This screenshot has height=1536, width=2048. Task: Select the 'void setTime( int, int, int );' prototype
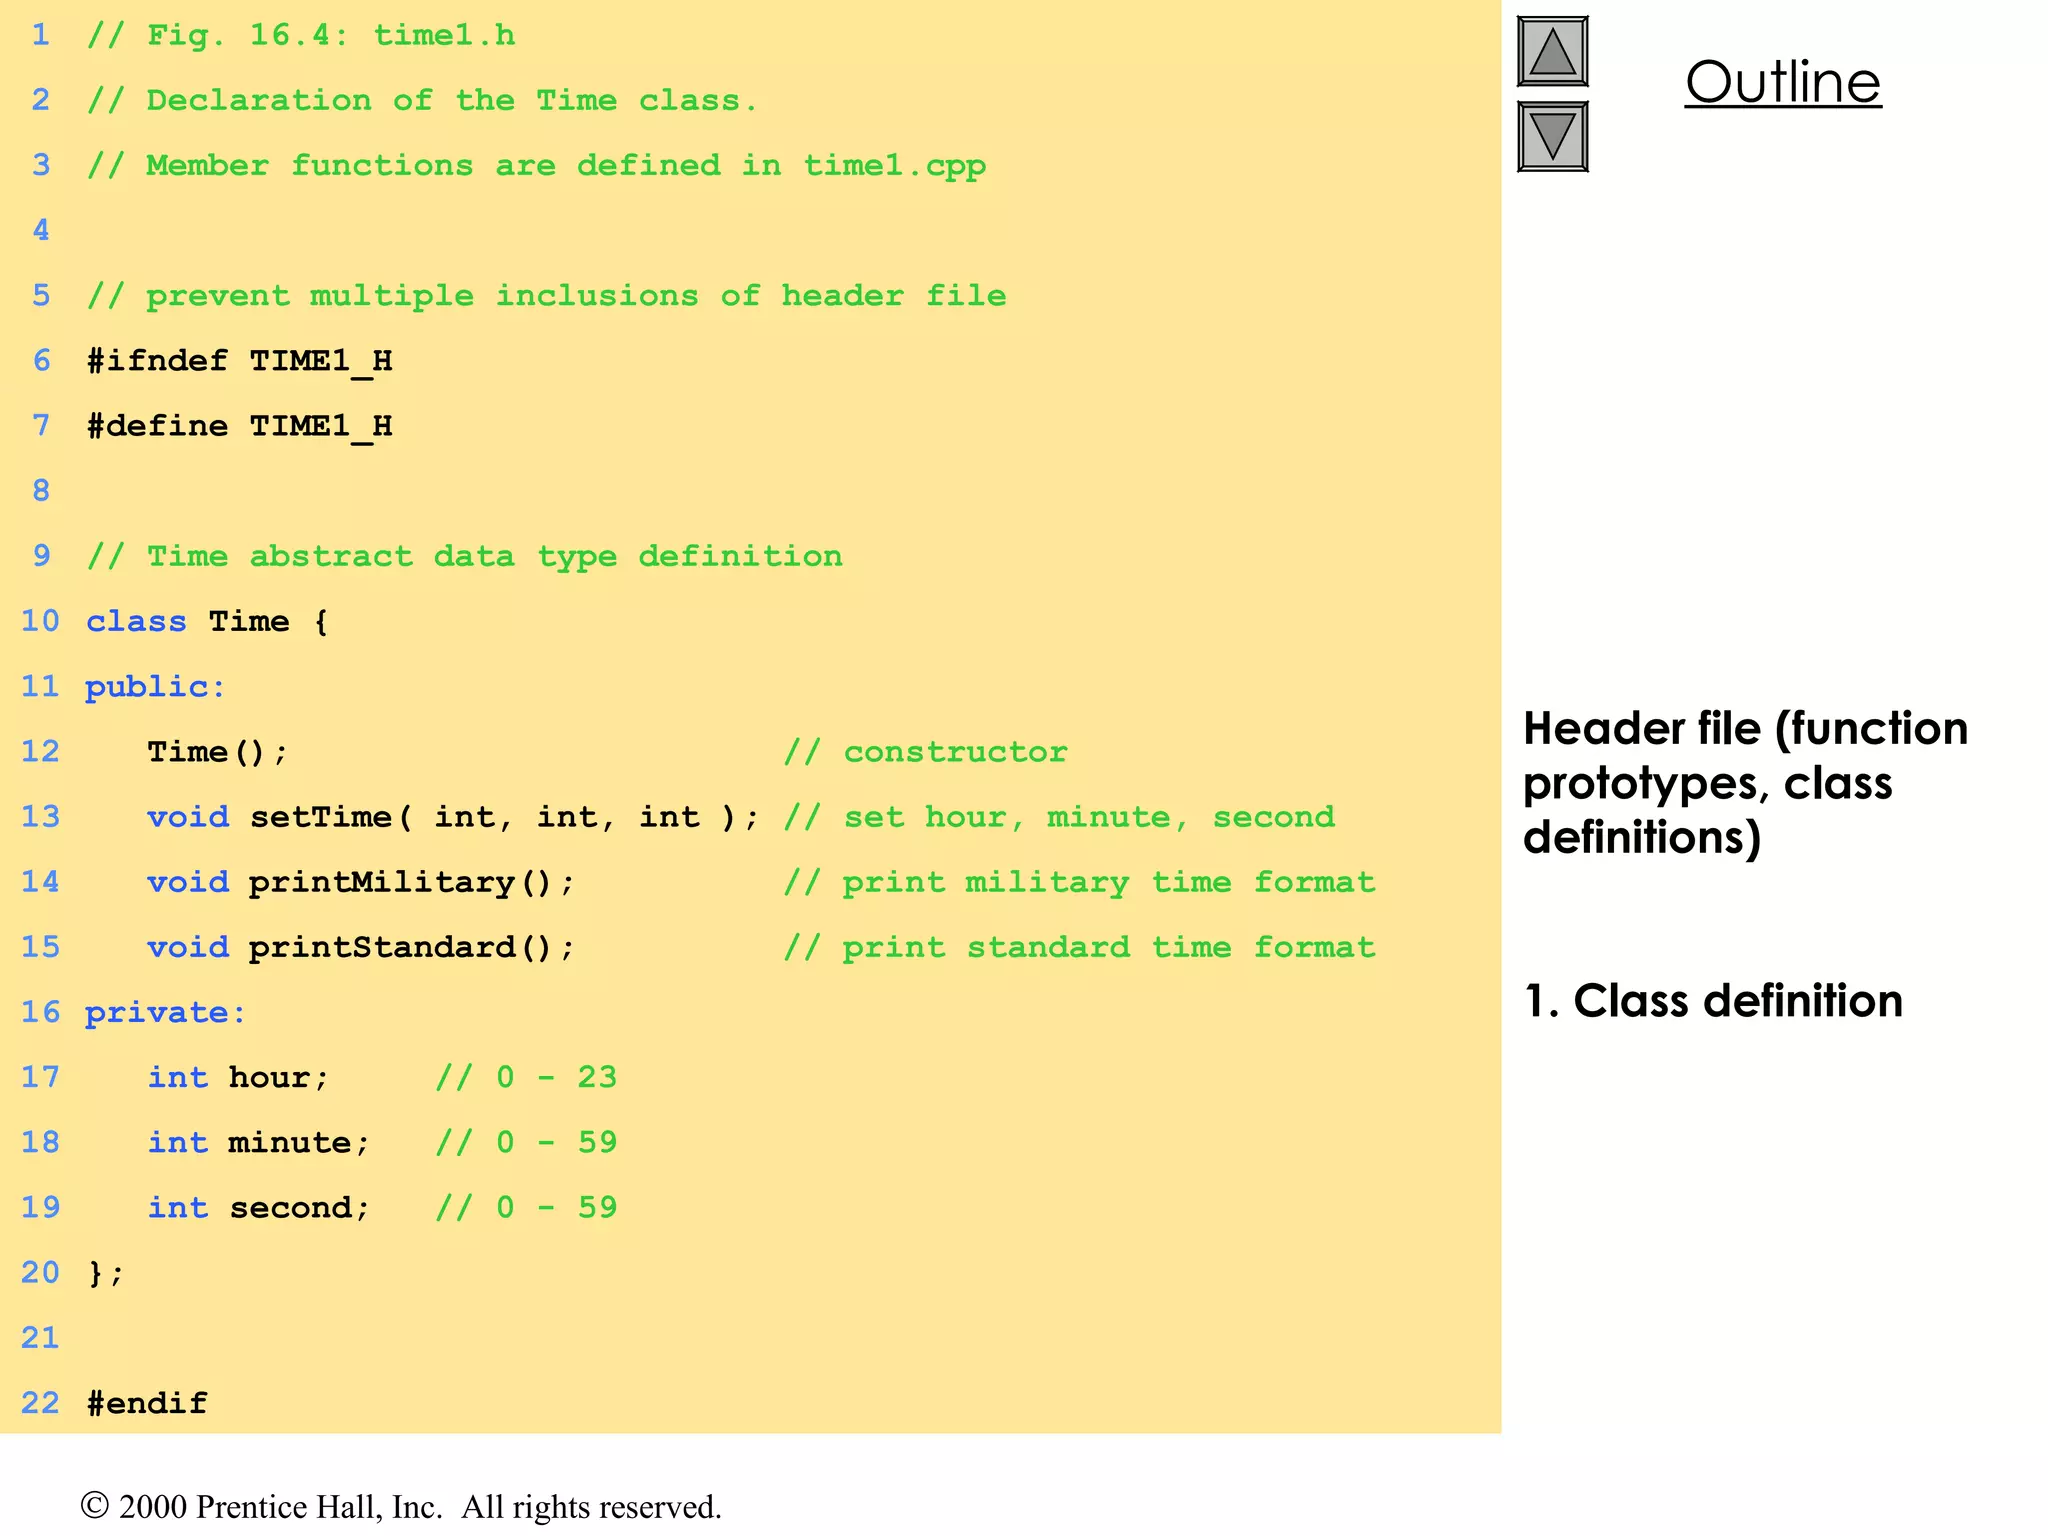pos(453,817)
